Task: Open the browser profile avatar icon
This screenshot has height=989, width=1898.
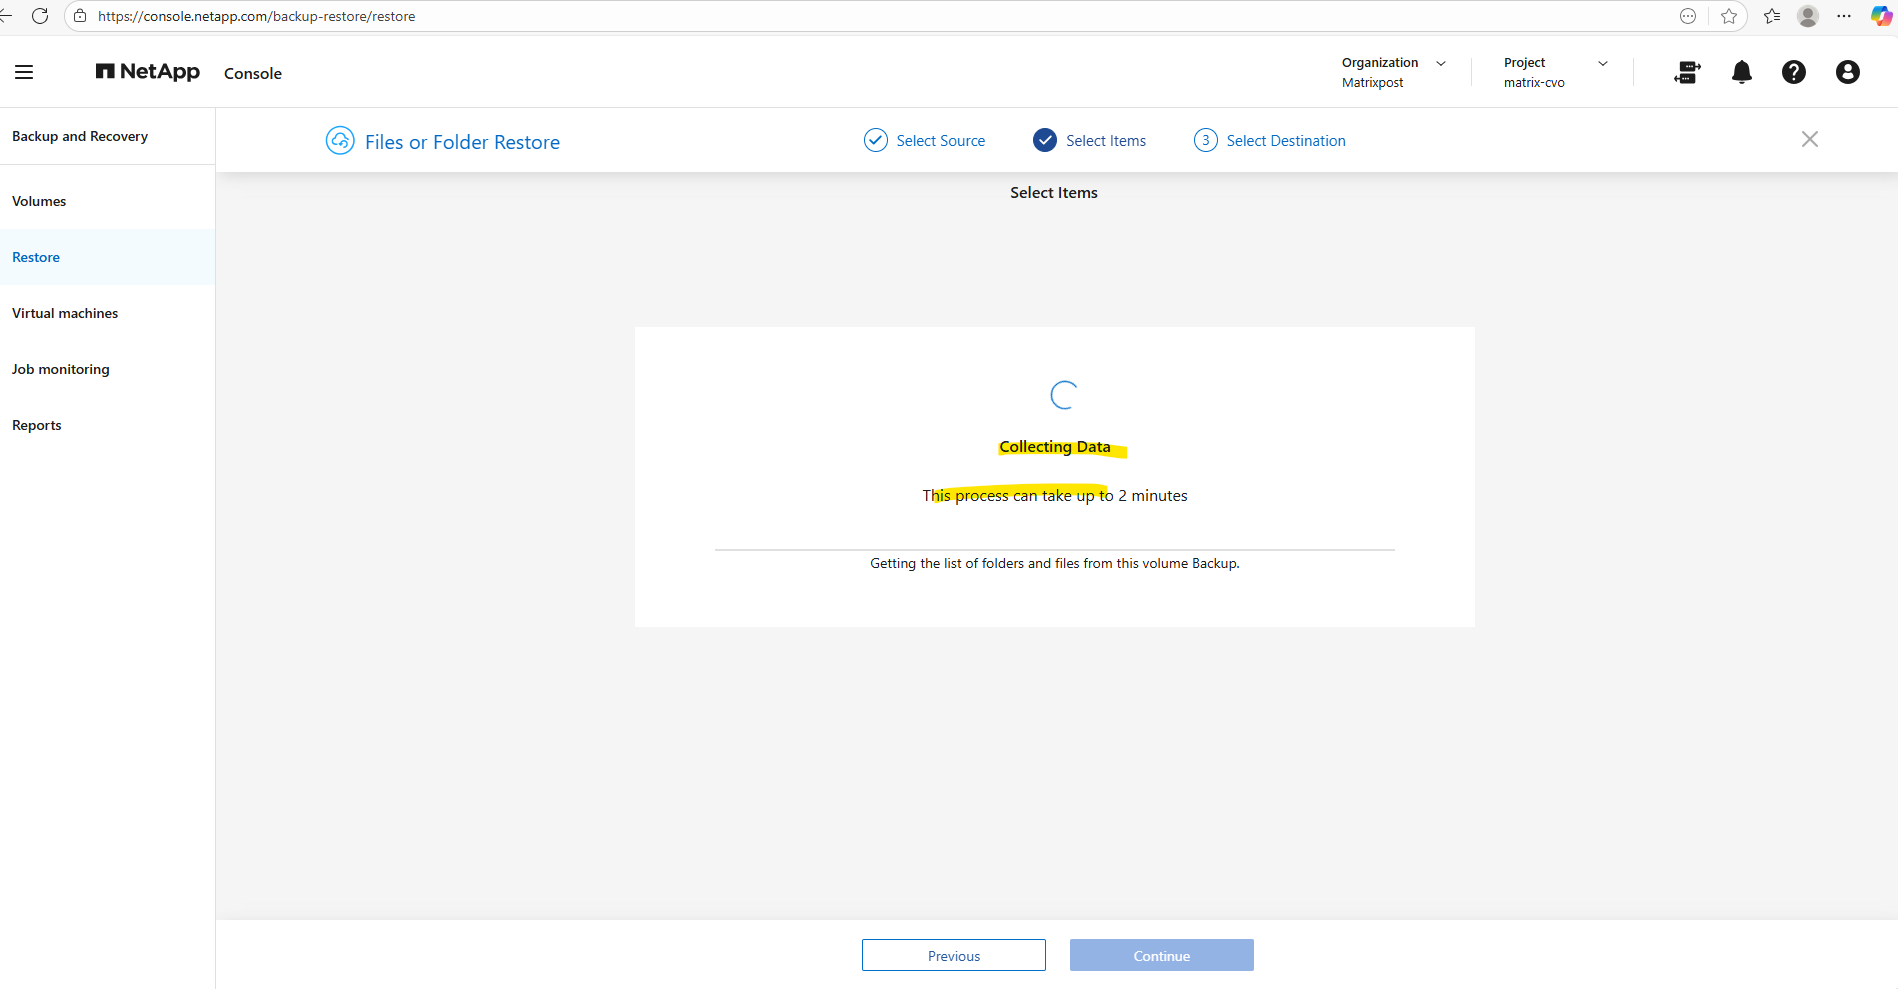Action: [x=1808, y=16]
